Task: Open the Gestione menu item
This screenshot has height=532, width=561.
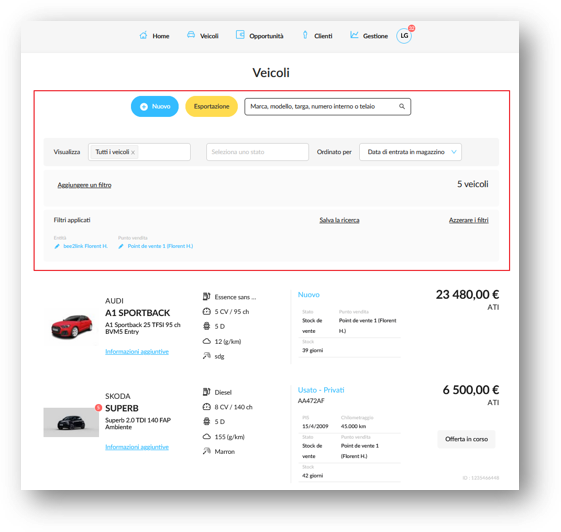Action: [x=369, y=35]
